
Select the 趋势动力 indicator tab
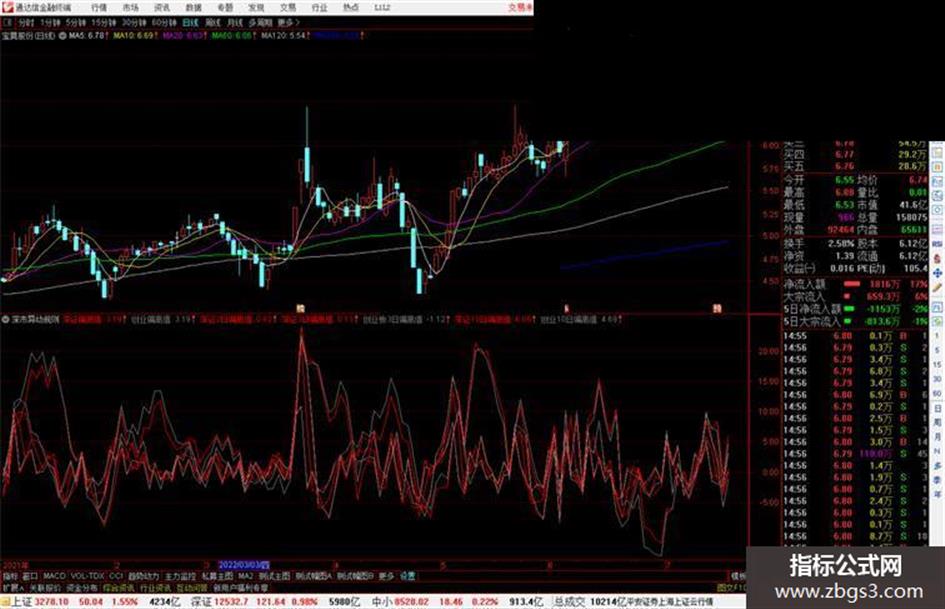tap(143, 576)
